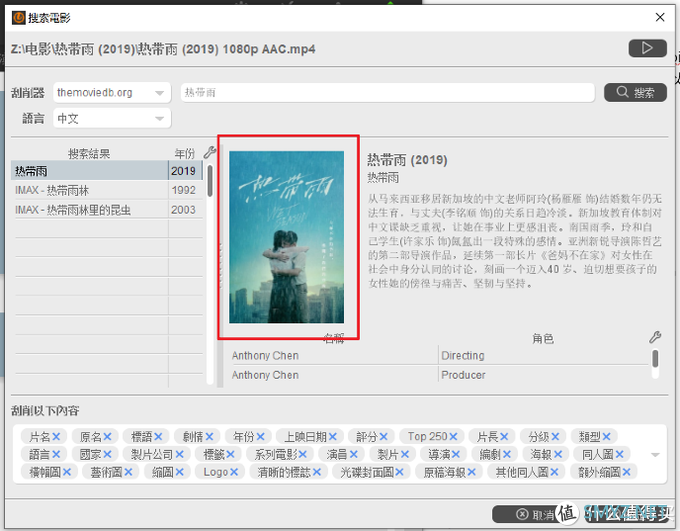Remove the 片長 tag with its X
This screenshot has height=531, width=680.
(504, 436)
